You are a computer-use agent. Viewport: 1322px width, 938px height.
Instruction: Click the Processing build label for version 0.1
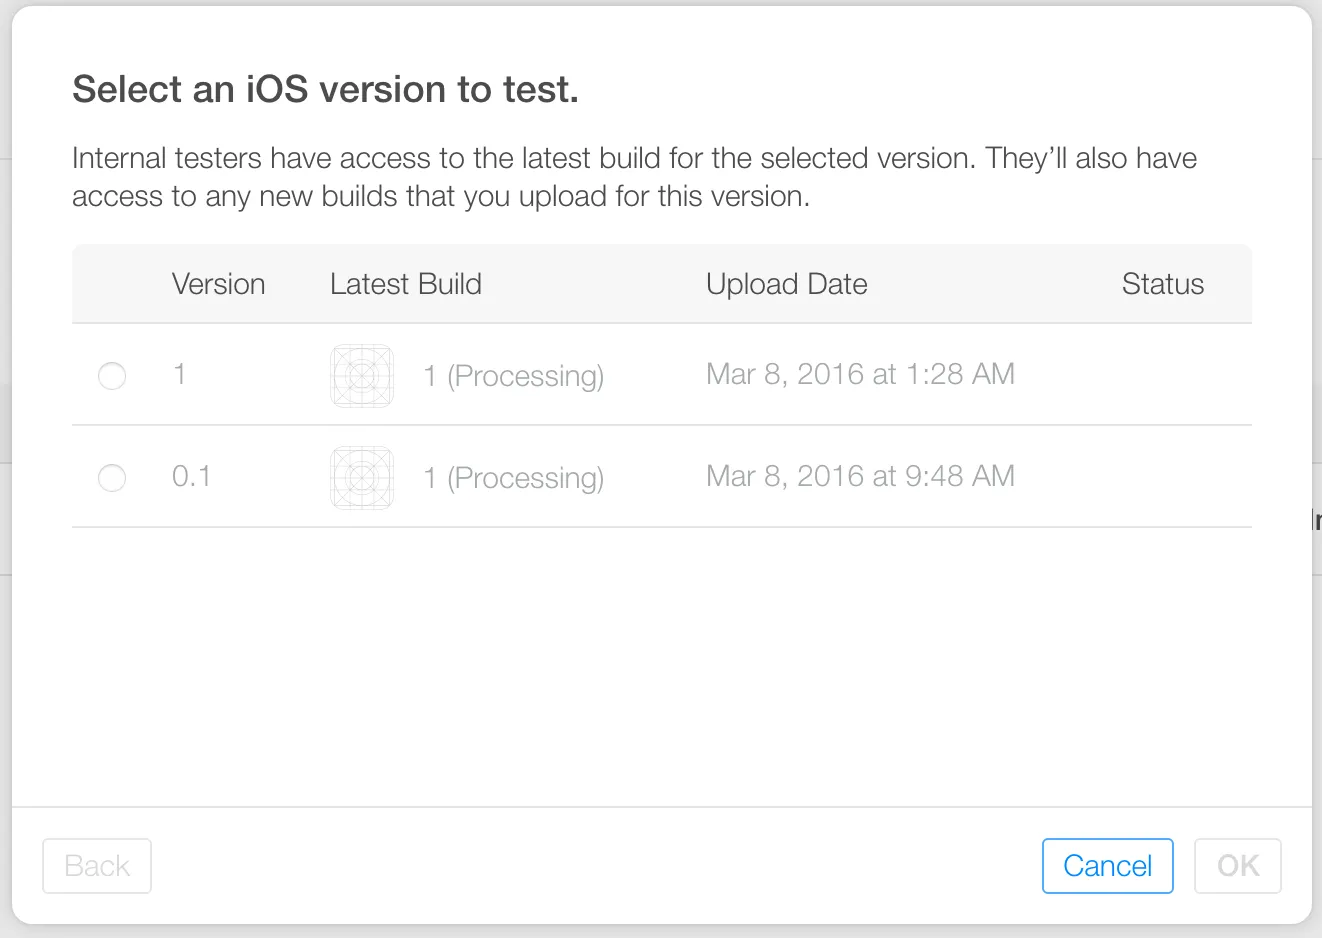[x=514, y=478]
